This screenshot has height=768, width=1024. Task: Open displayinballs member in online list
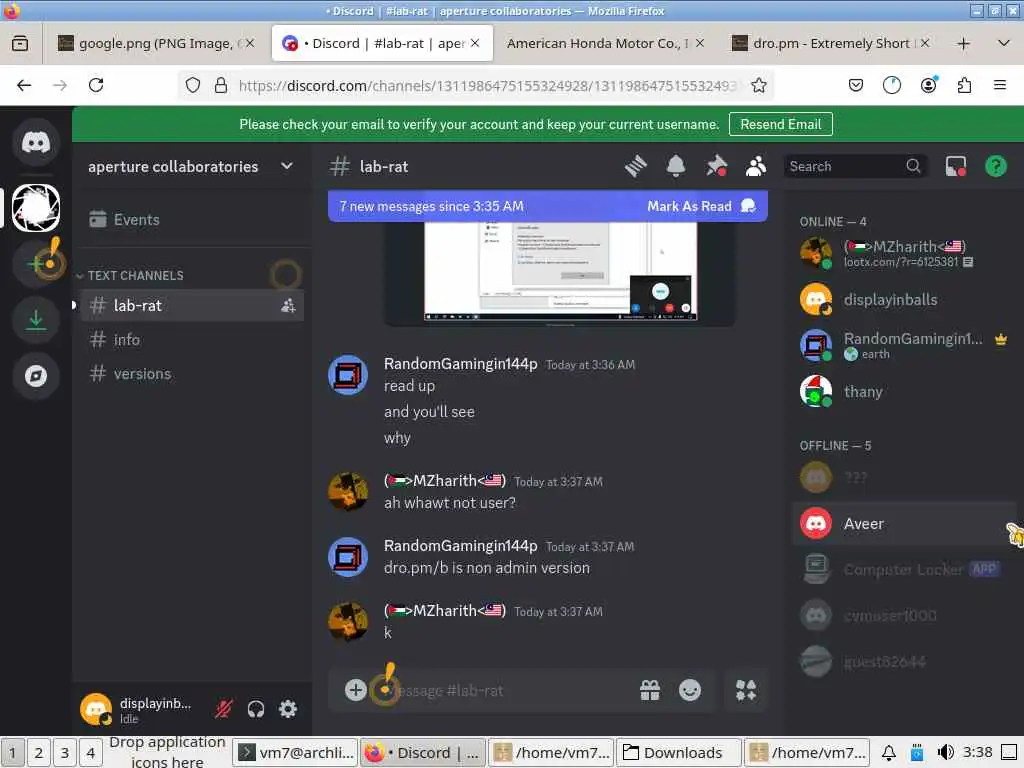[904, 300]
